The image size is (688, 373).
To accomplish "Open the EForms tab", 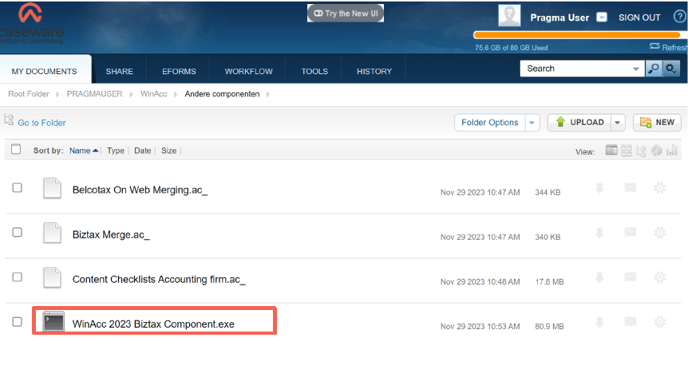I will coord(179,71).
